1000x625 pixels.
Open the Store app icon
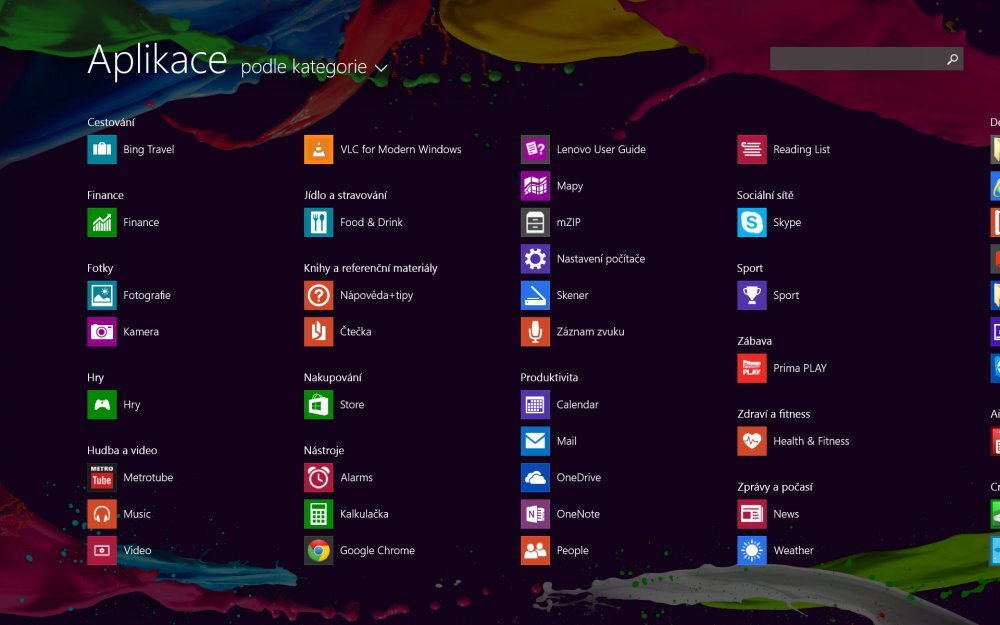pyautogui.click(x=318, y=404)
